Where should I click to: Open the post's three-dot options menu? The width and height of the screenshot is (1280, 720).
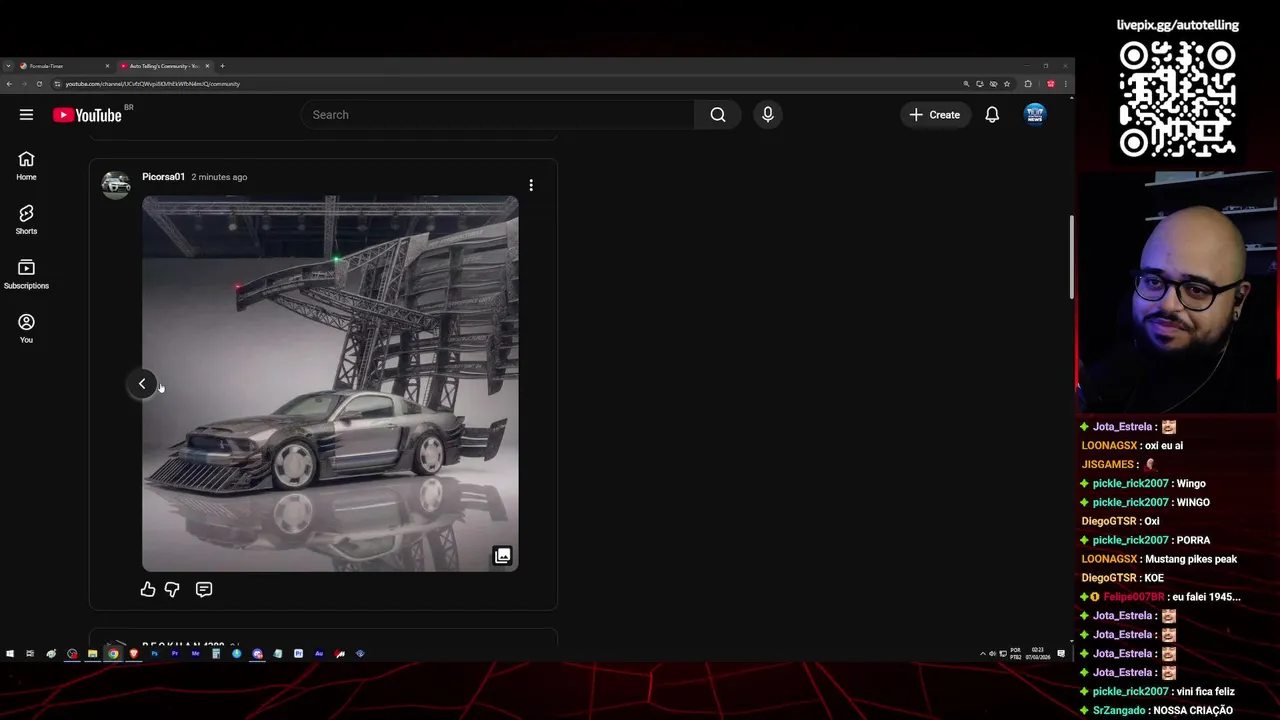(x=531, y=185)
